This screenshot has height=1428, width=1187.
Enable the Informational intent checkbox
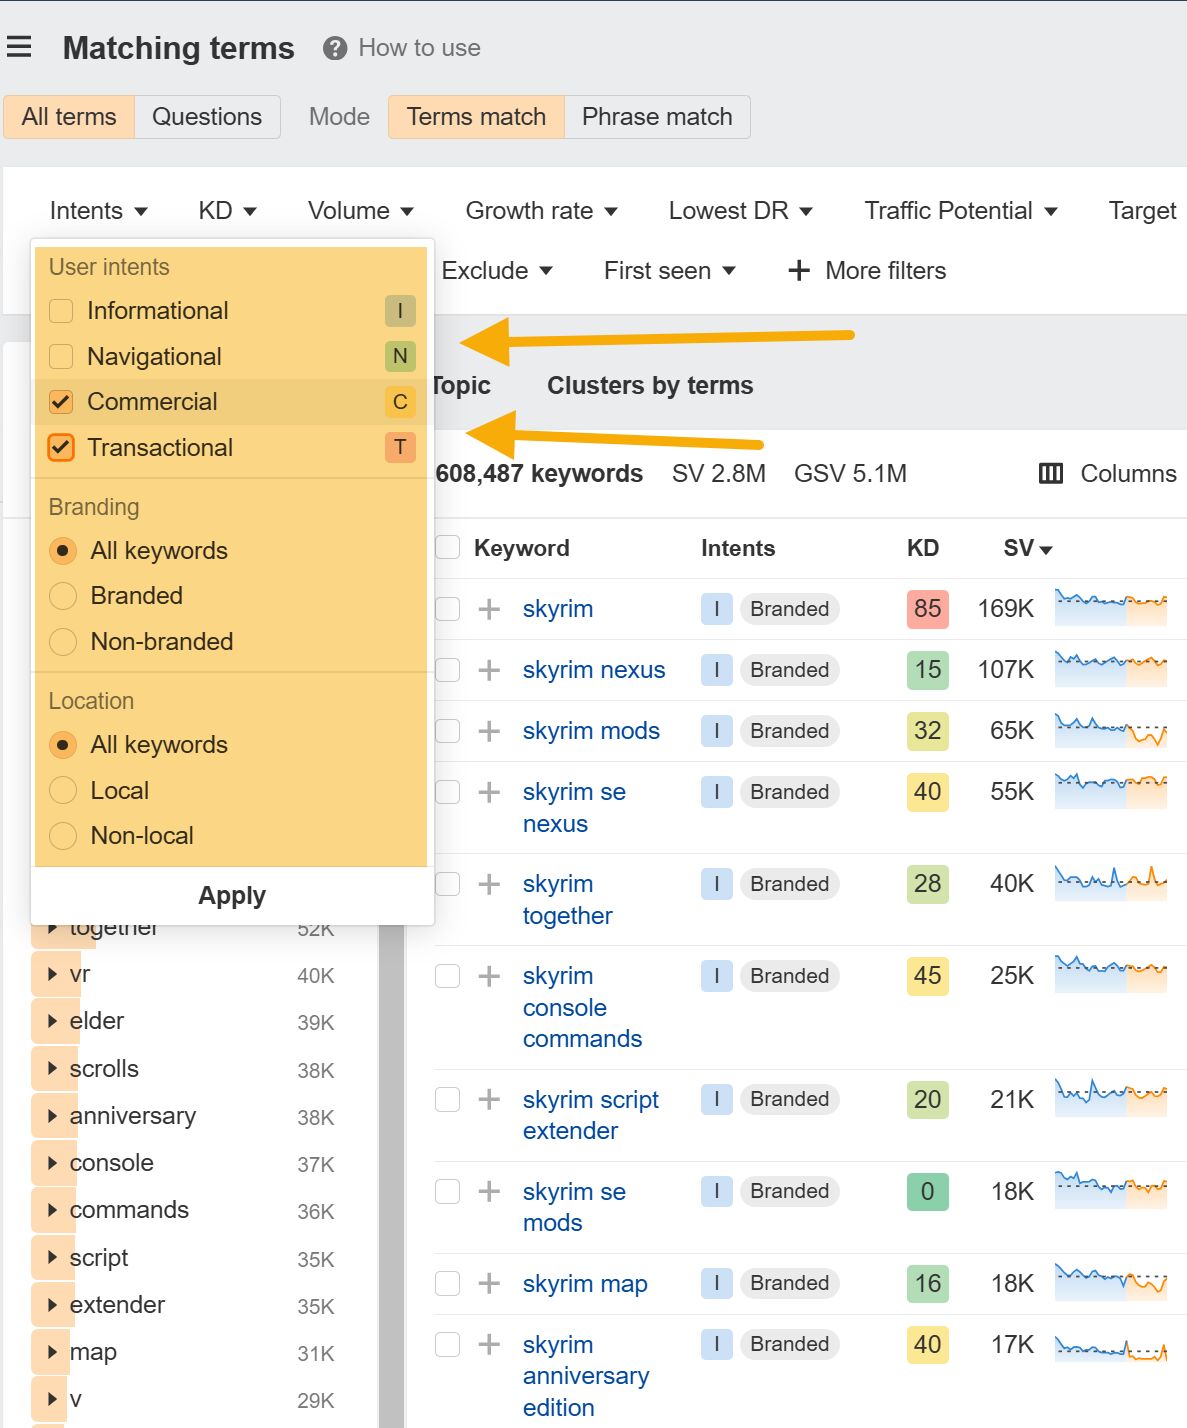60,311
